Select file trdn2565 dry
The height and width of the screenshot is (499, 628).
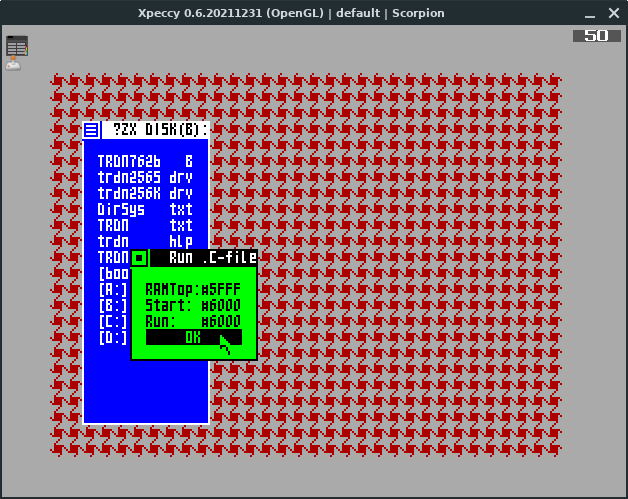145,177
